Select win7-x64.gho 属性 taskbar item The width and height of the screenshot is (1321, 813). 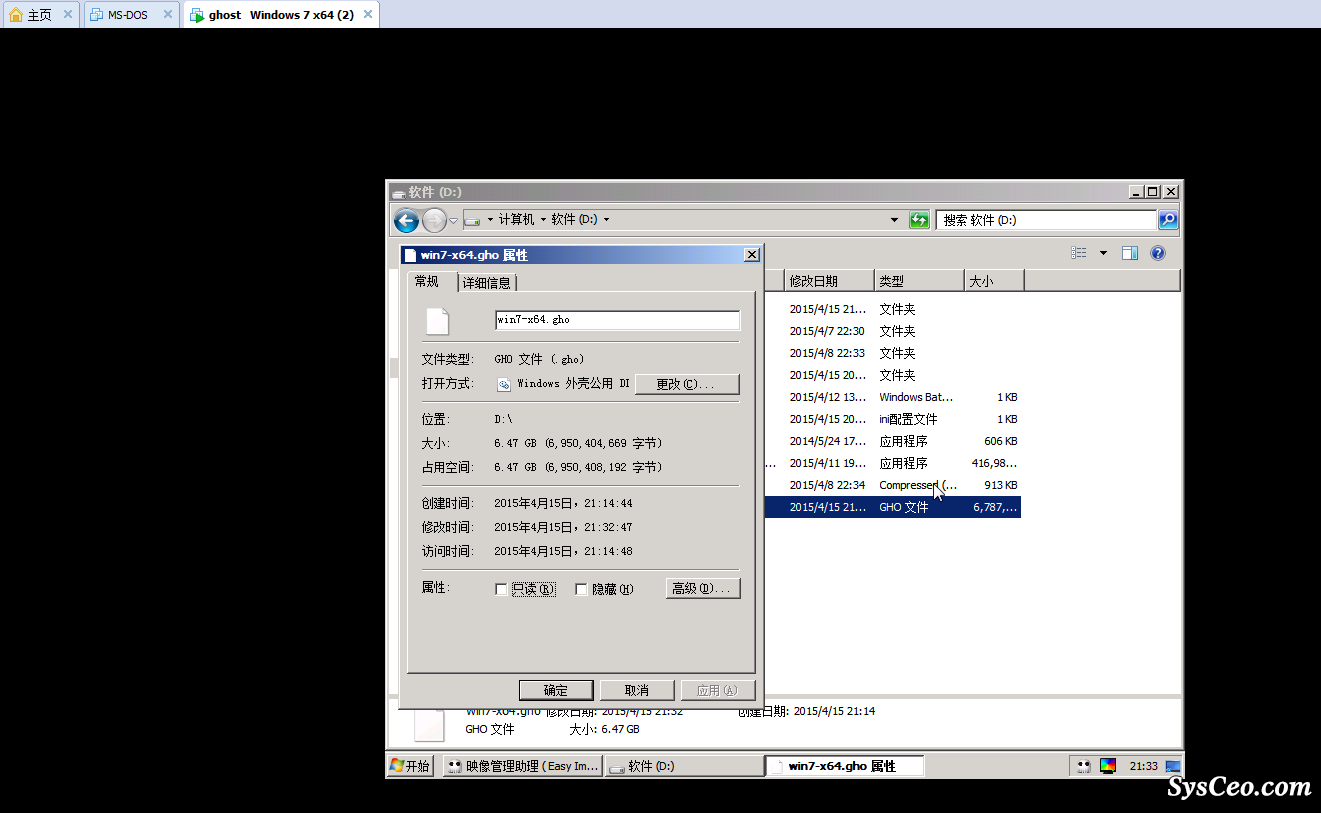pos(845,766)
